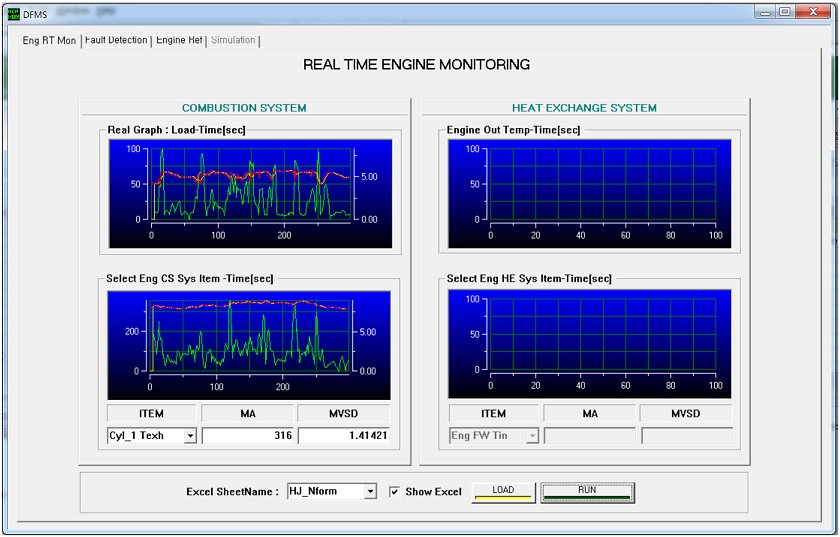Click the HEAT EXCHANGE SYSTEM heading
The height and width of the screenshot is (537, 840).
click(584, 108)
